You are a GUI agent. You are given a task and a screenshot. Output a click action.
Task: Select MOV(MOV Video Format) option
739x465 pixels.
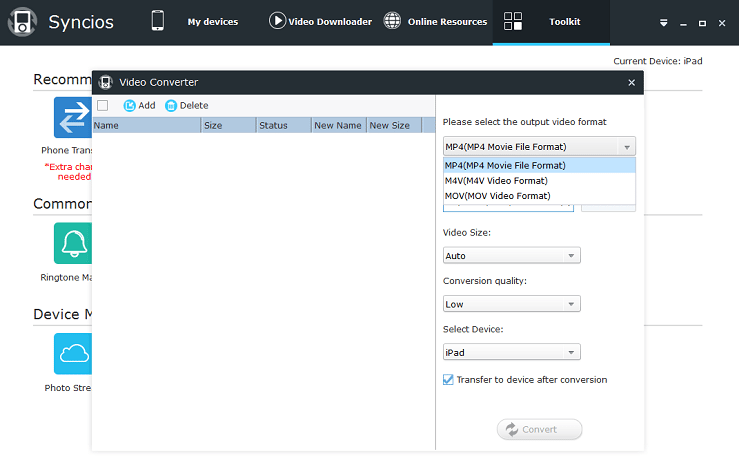point(539,196)
